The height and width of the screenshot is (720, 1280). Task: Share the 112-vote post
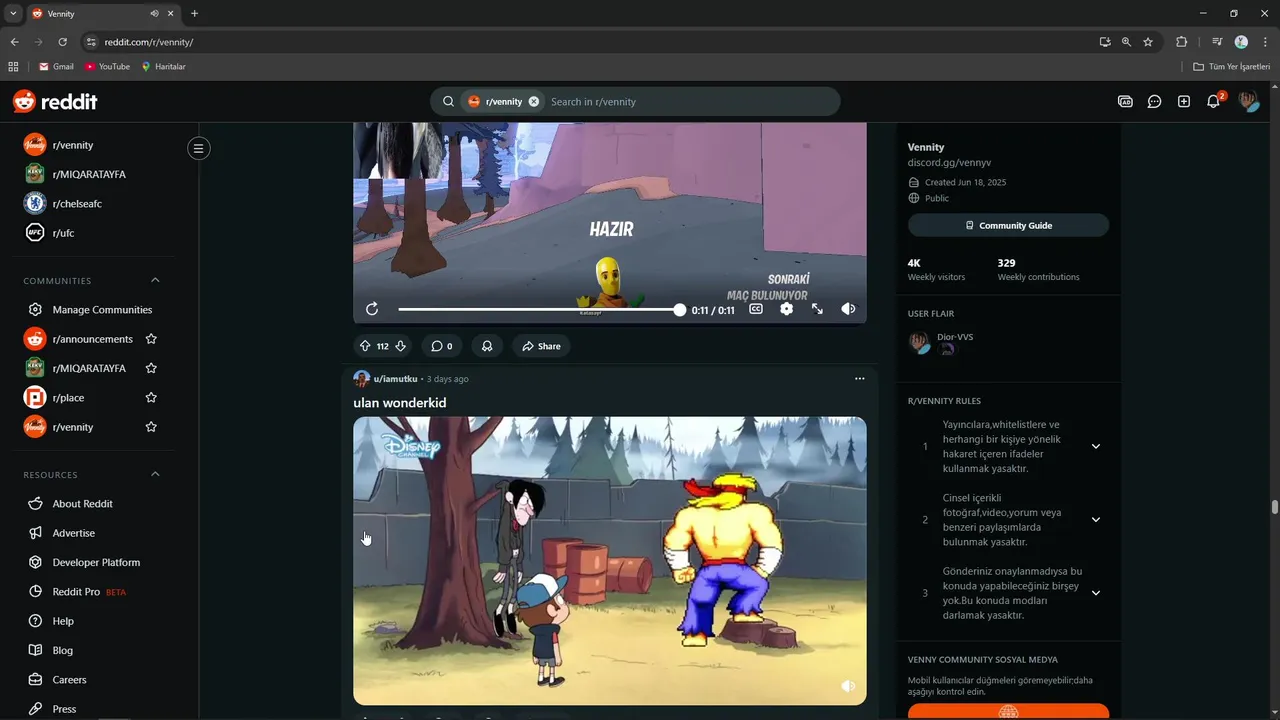tap(541, 346)
